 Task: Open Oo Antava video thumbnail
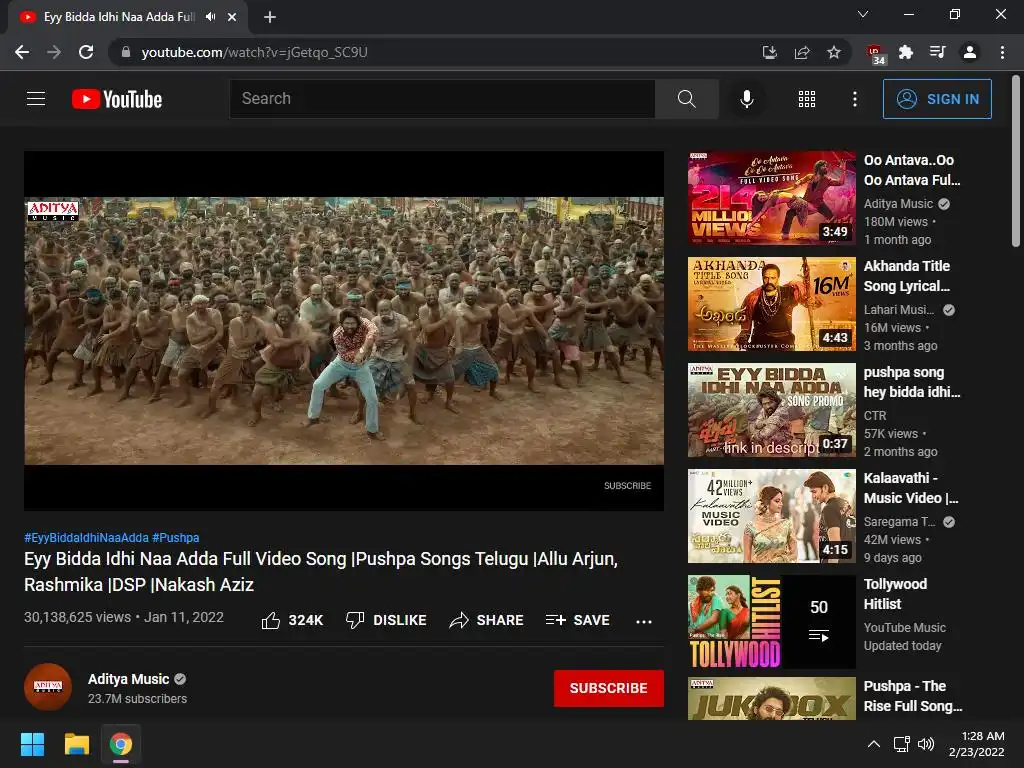771,198
